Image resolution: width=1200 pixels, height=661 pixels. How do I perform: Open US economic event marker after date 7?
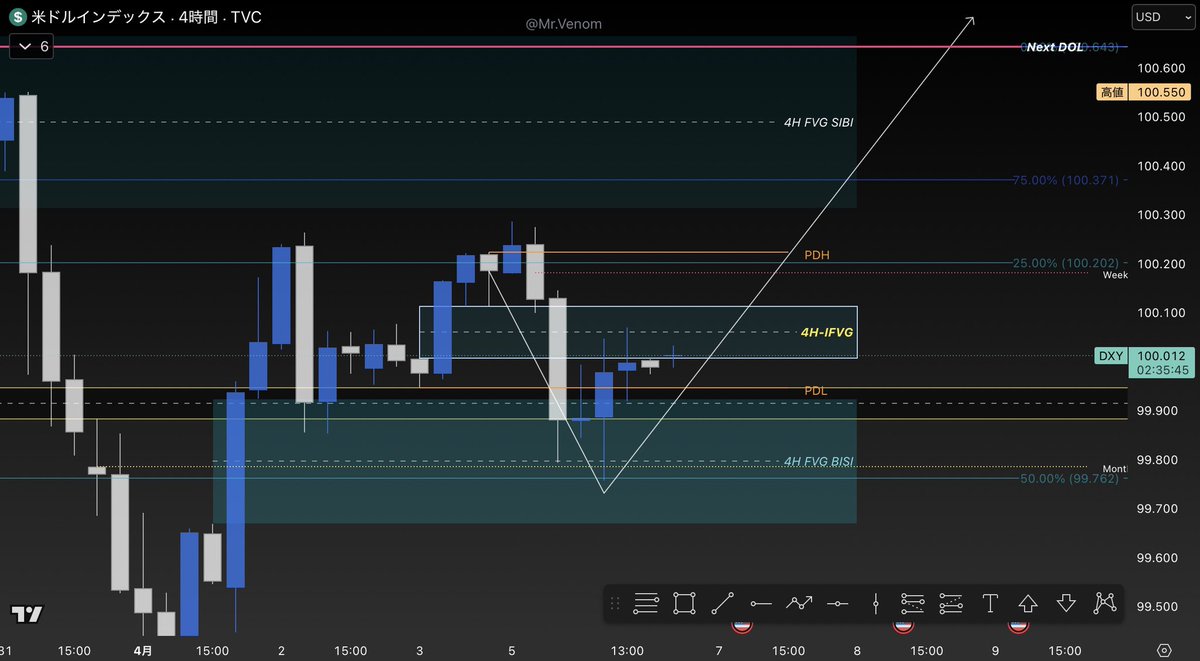pyautogui.click(x=742, y=626)
